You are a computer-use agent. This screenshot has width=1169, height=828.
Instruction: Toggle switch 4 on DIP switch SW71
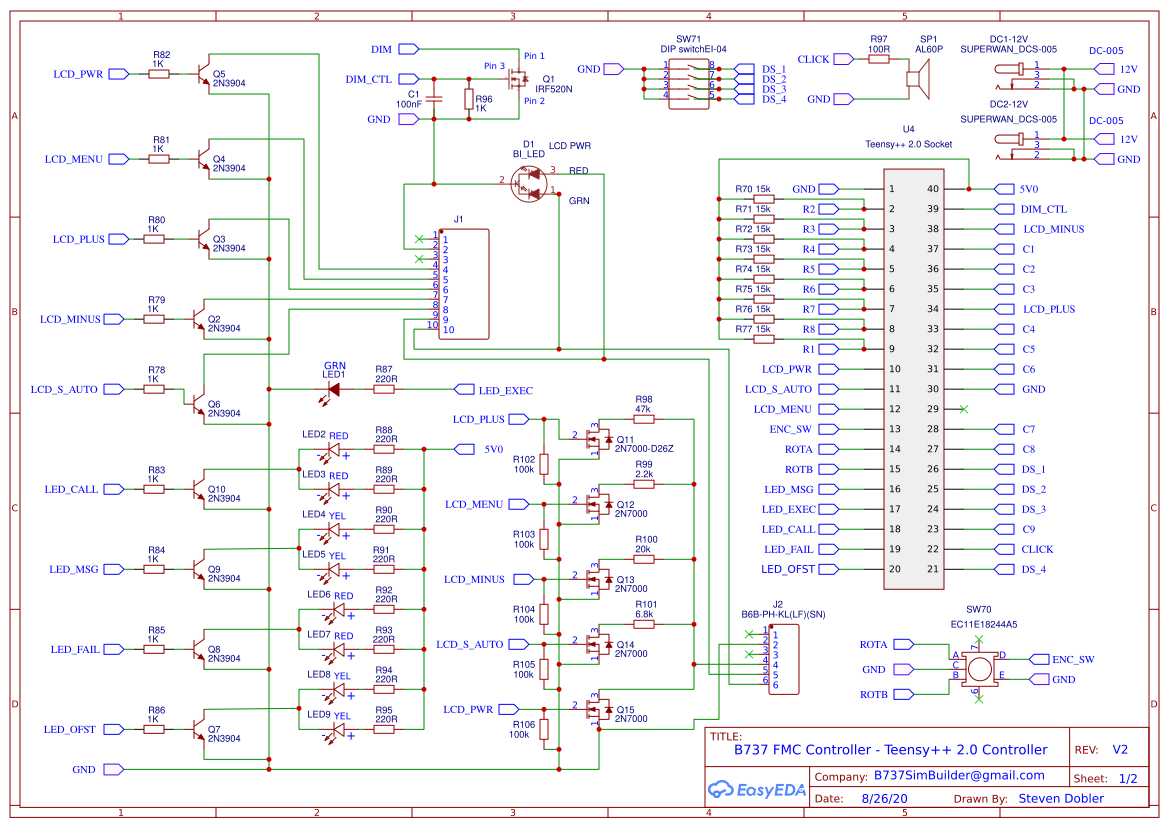(691, 98)
